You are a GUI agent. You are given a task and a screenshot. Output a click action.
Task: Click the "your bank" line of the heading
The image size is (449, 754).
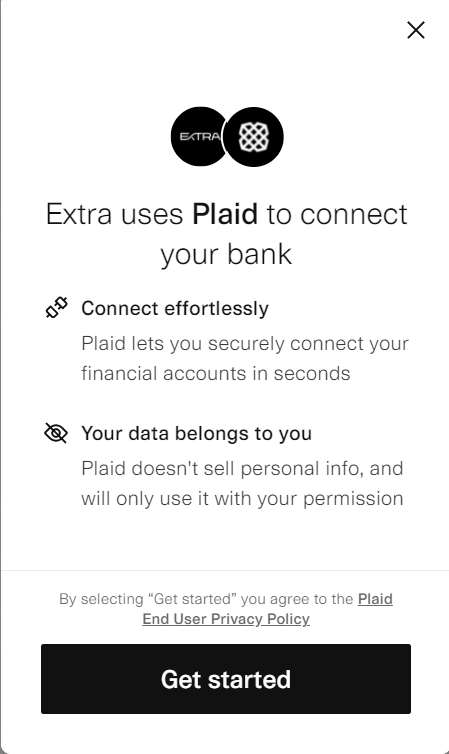pos(226,254)
